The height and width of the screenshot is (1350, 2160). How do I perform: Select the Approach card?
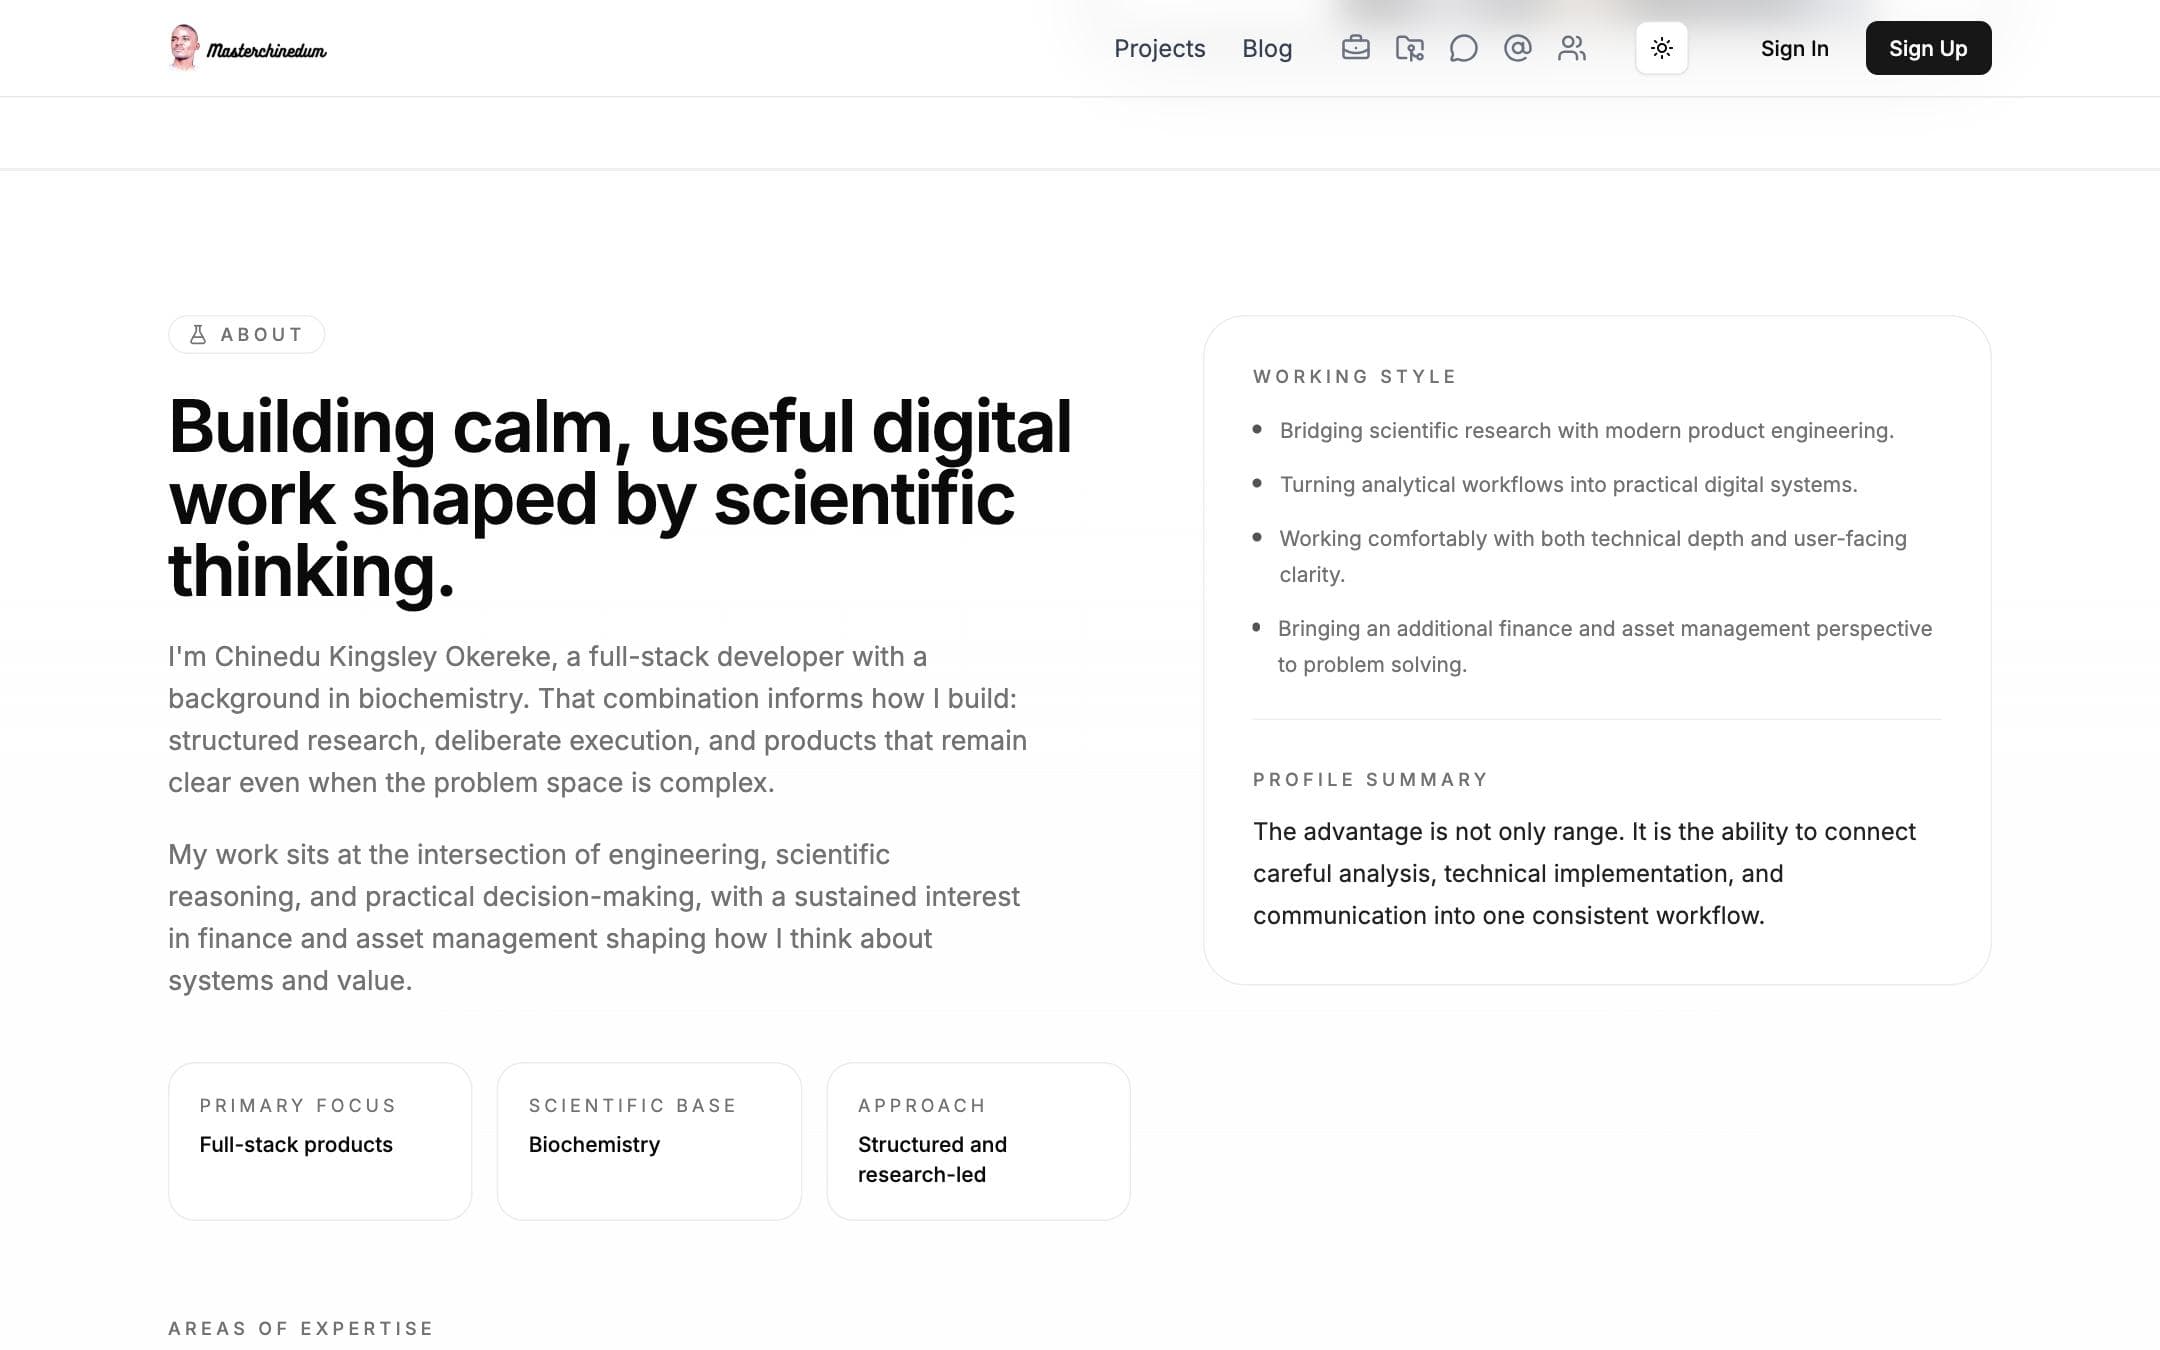click(978, 1141)
